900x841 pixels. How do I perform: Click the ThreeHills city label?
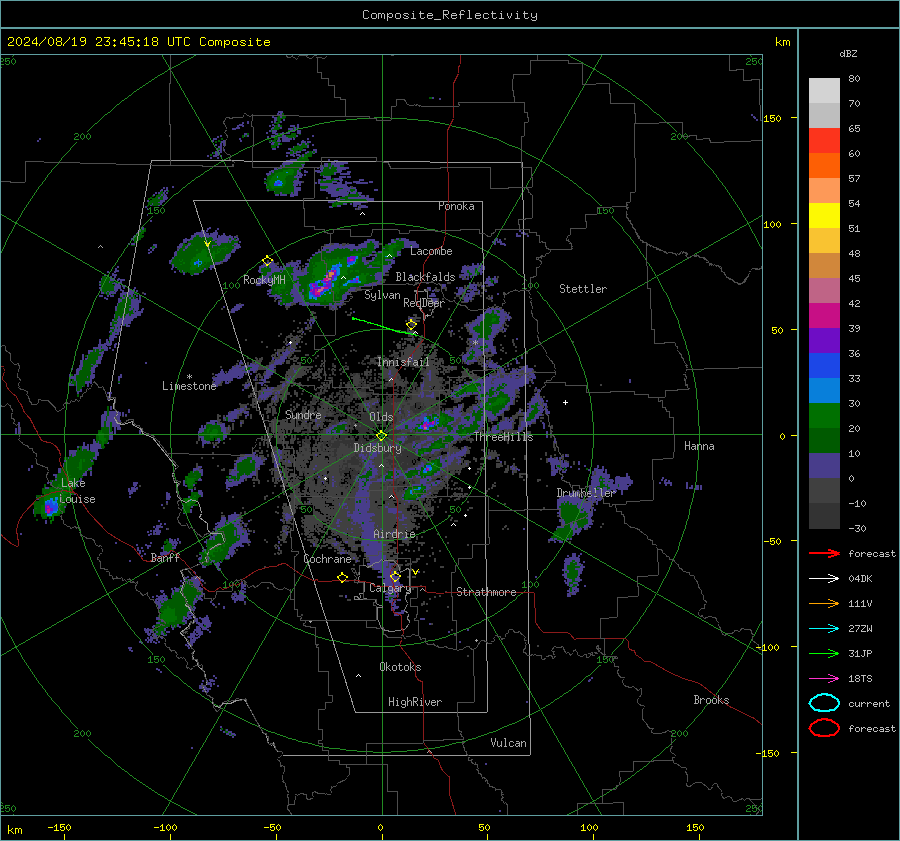(503, 437)
